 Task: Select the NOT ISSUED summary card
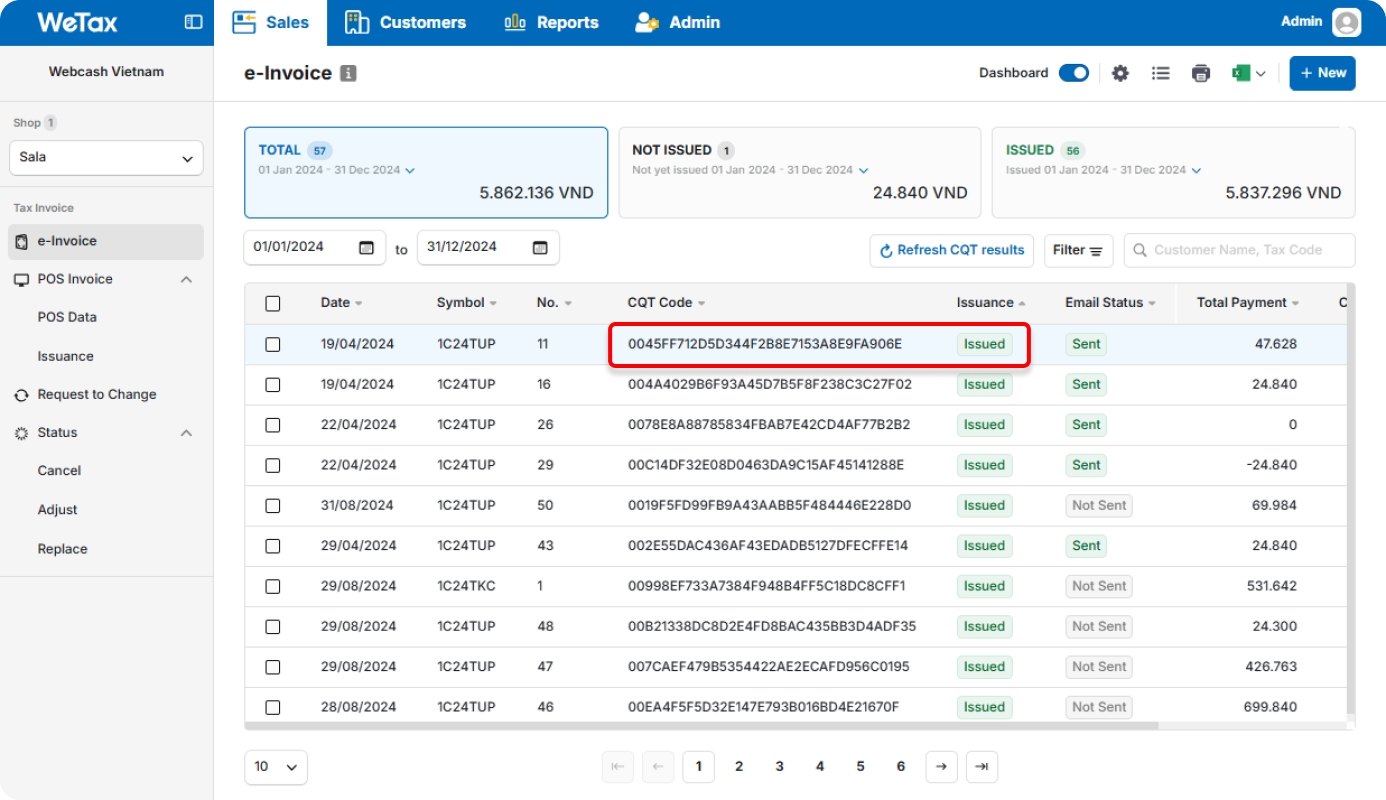click(x=800, y=172)
